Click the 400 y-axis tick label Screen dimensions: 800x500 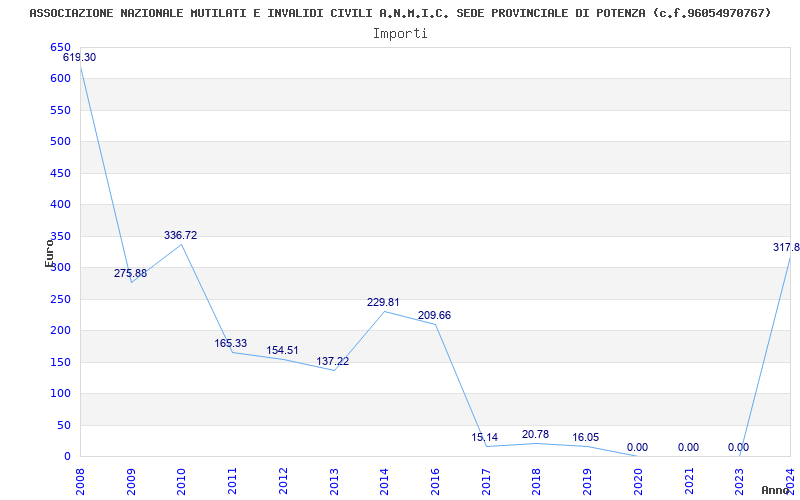point(60,205)
